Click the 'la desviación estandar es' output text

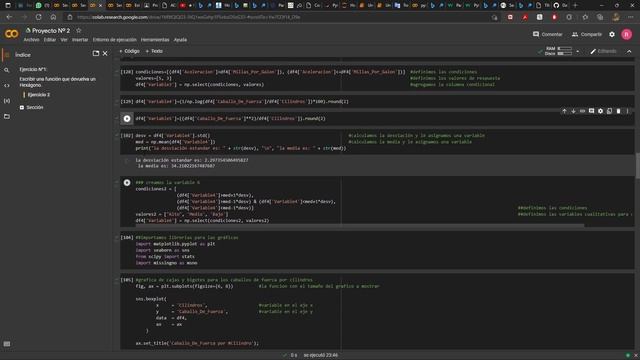pos(192,160)
